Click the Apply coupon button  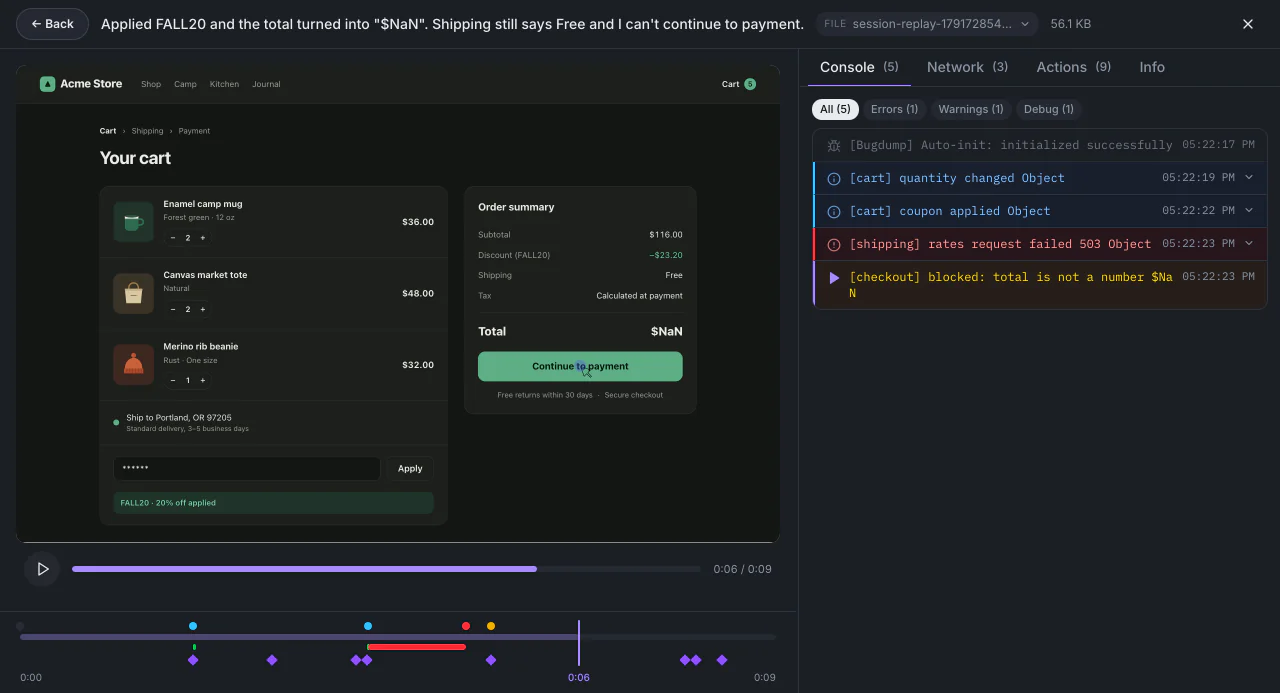[x=410, y=469]
